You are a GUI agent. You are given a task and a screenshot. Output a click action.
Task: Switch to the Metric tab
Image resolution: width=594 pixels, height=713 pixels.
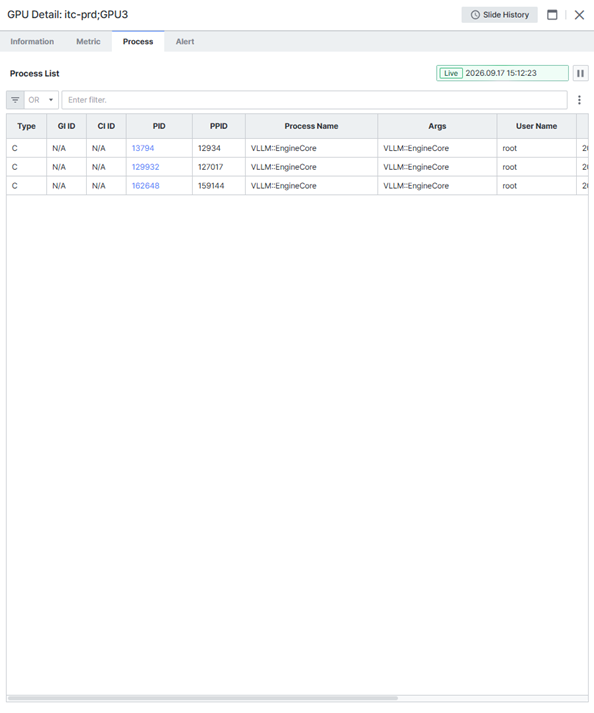click(x=88, y=41)
